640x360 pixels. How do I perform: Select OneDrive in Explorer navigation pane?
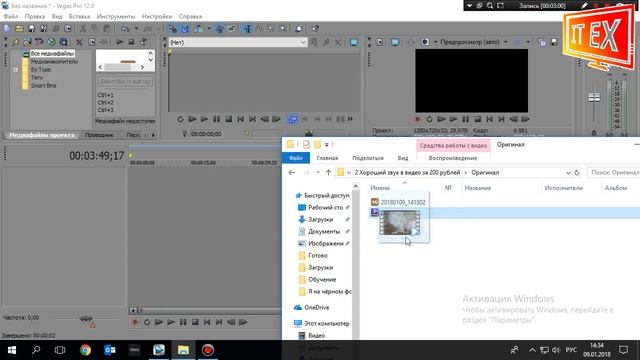click(x=317, y=307)
